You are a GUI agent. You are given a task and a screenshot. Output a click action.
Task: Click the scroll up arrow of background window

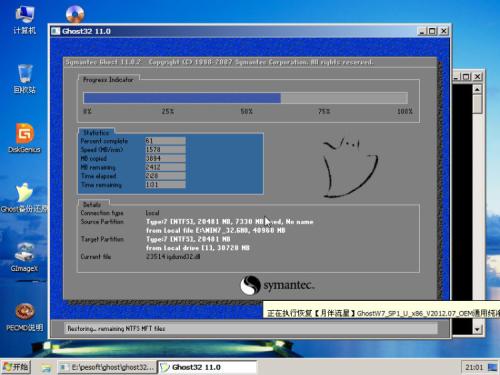coord(477,89)
